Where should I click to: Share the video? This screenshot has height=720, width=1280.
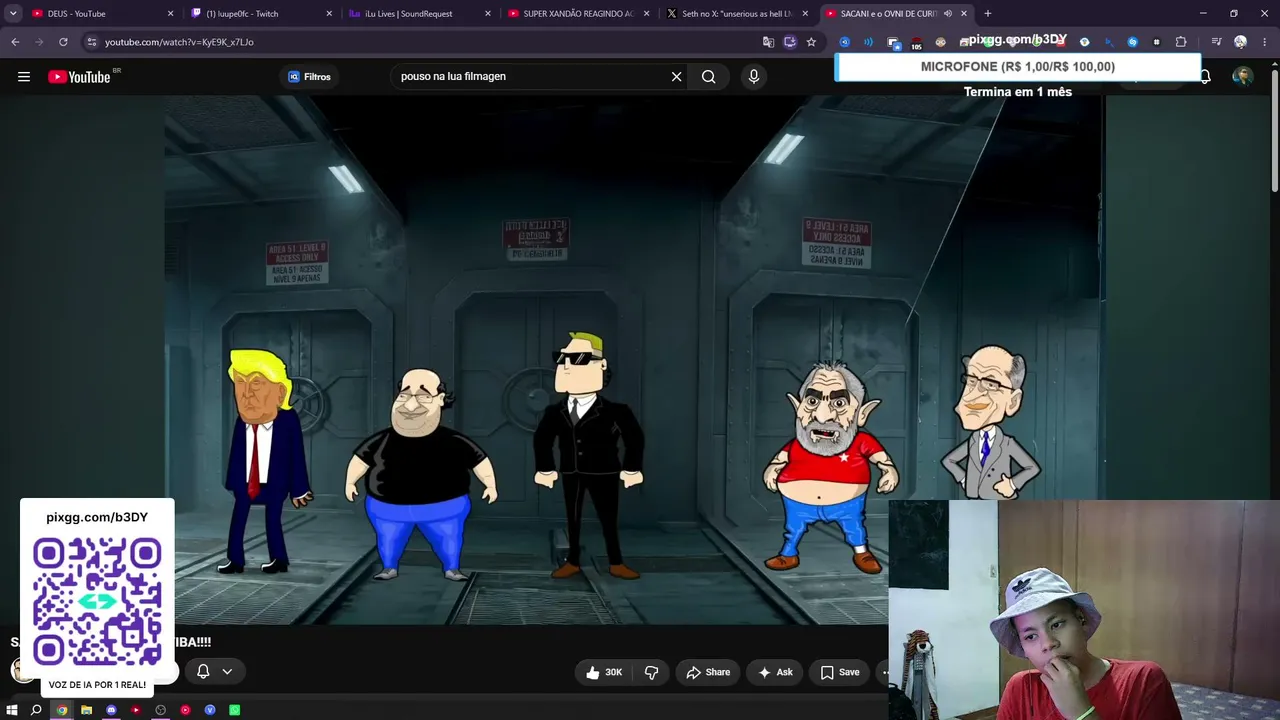tap(708, 672)
